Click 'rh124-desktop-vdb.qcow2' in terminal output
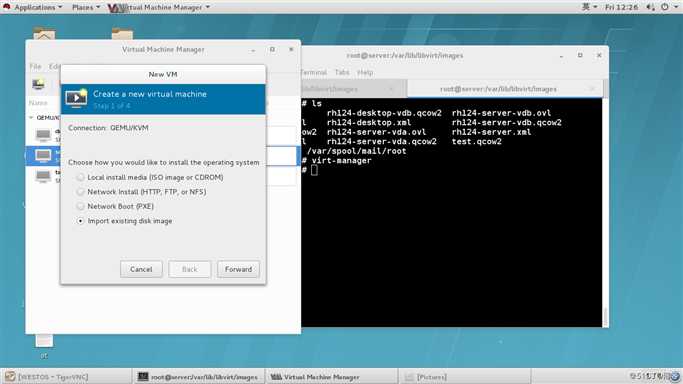The width and height of the screenshot is (683, 384). (x=384, y=113)
